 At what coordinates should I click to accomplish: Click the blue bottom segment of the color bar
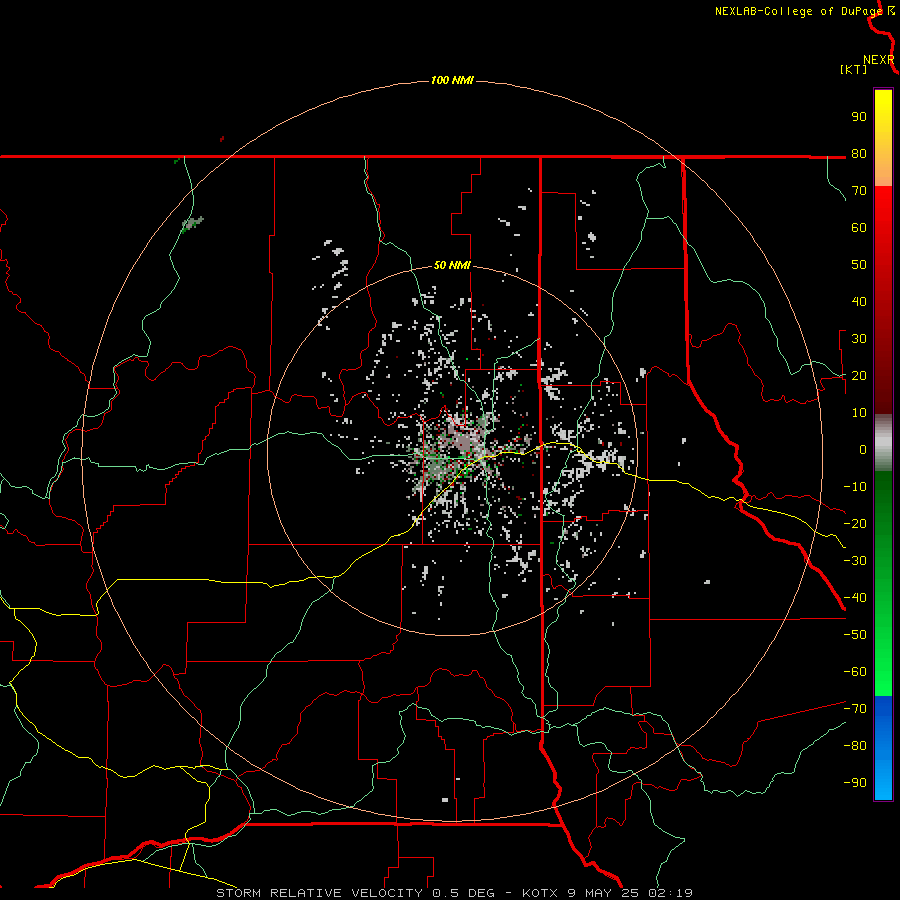[x=883, y=748]
